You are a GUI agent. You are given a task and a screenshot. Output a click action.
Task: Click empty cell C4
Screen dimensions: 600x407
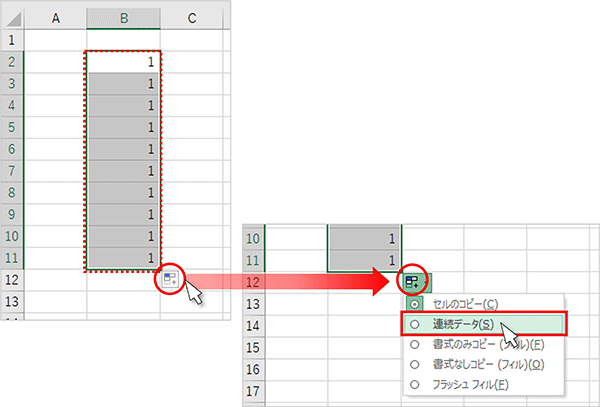coord(191,106)
